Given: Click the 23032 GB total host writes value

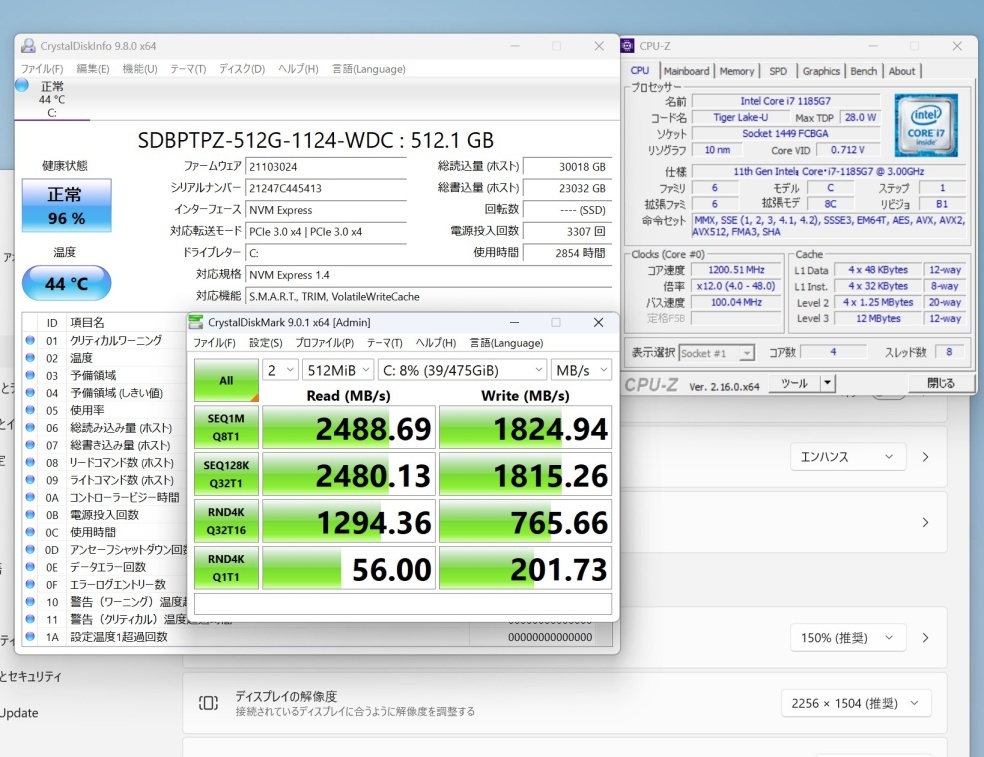Looking at the screenshot, I should coord(567,188).
